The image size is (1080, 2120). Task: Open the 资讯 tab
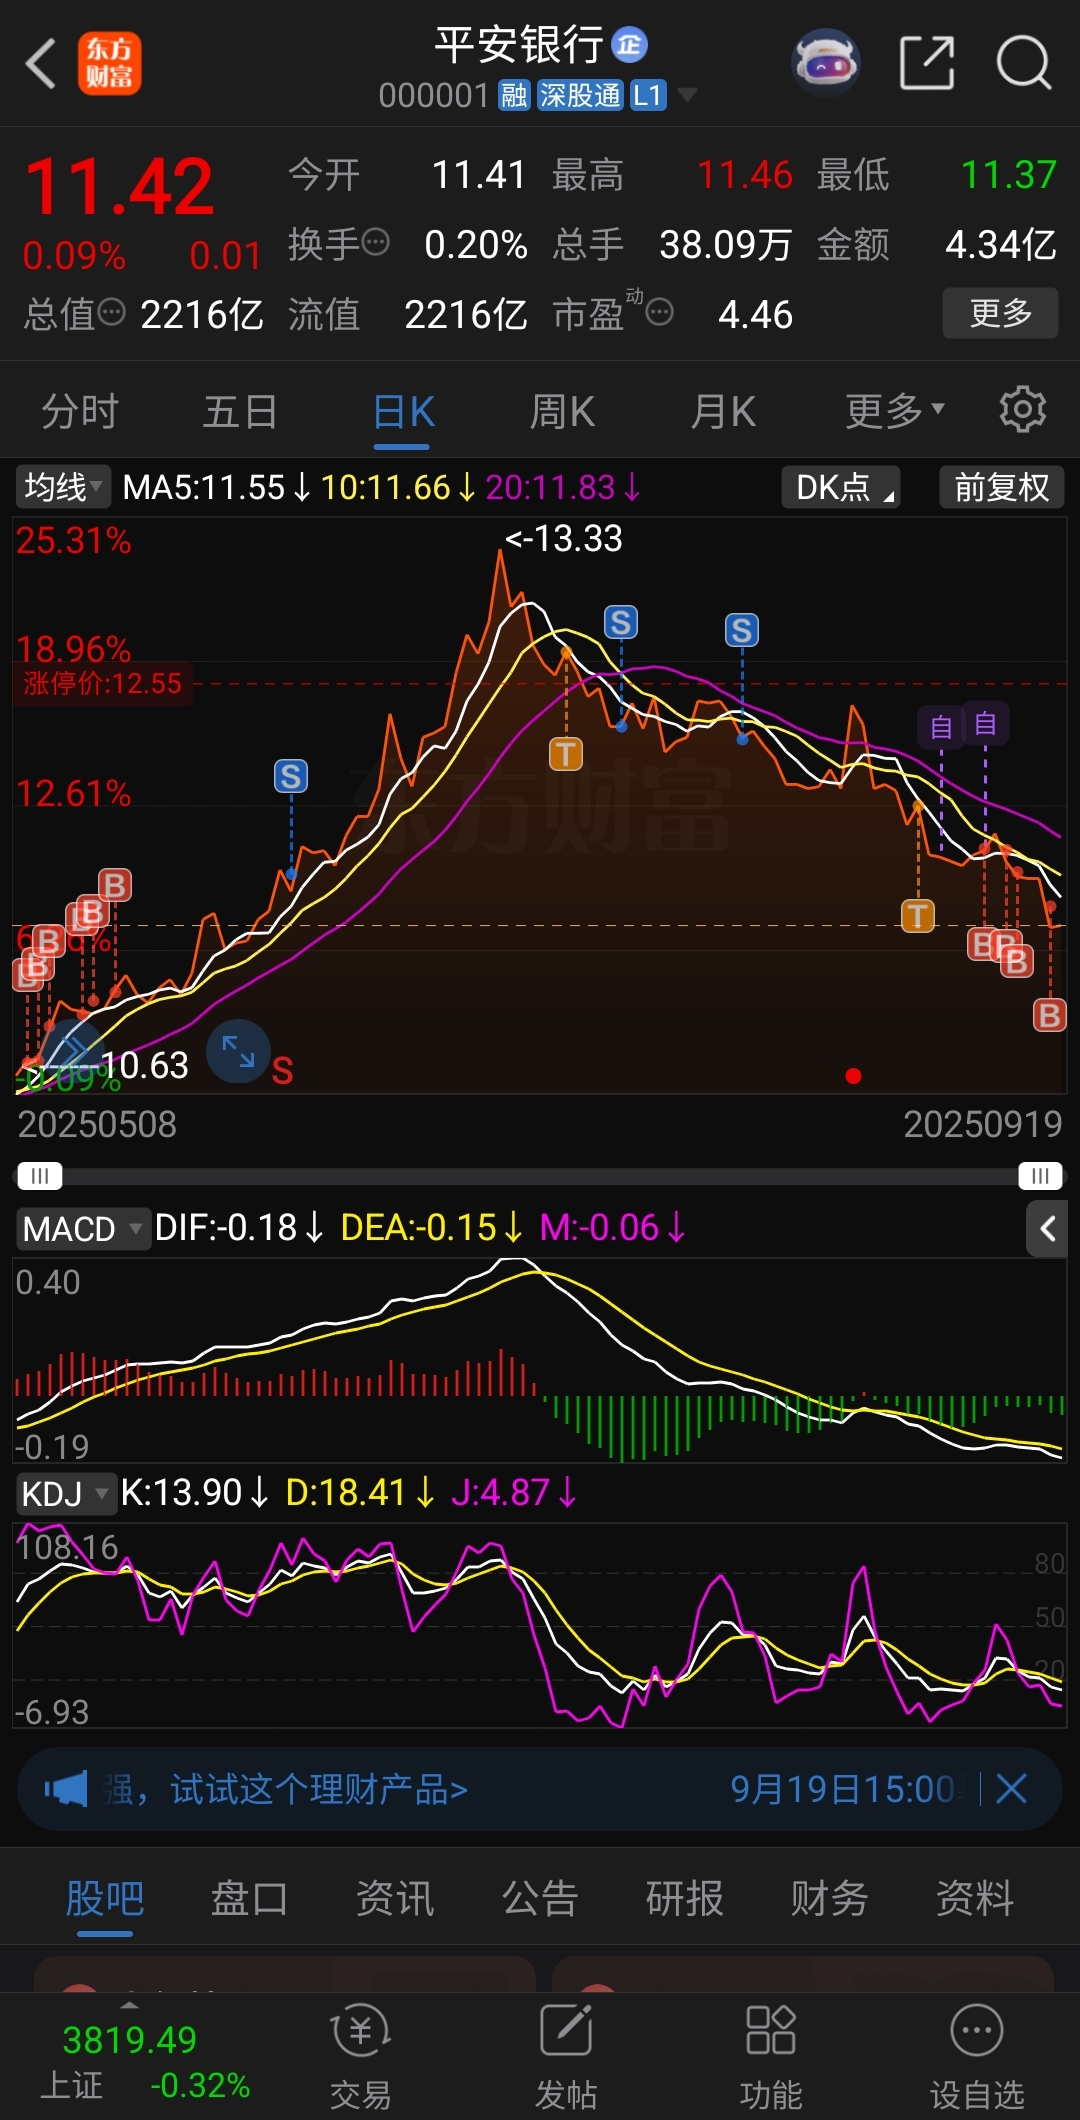pos(395,1898)
